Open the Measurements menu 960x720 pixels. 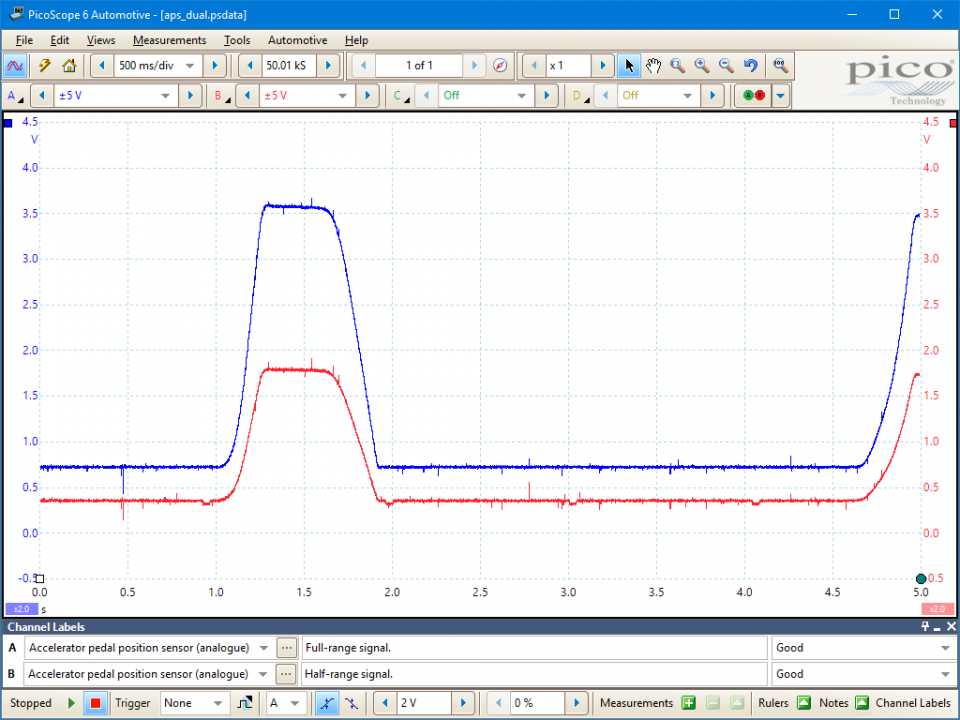coord(169,40)
